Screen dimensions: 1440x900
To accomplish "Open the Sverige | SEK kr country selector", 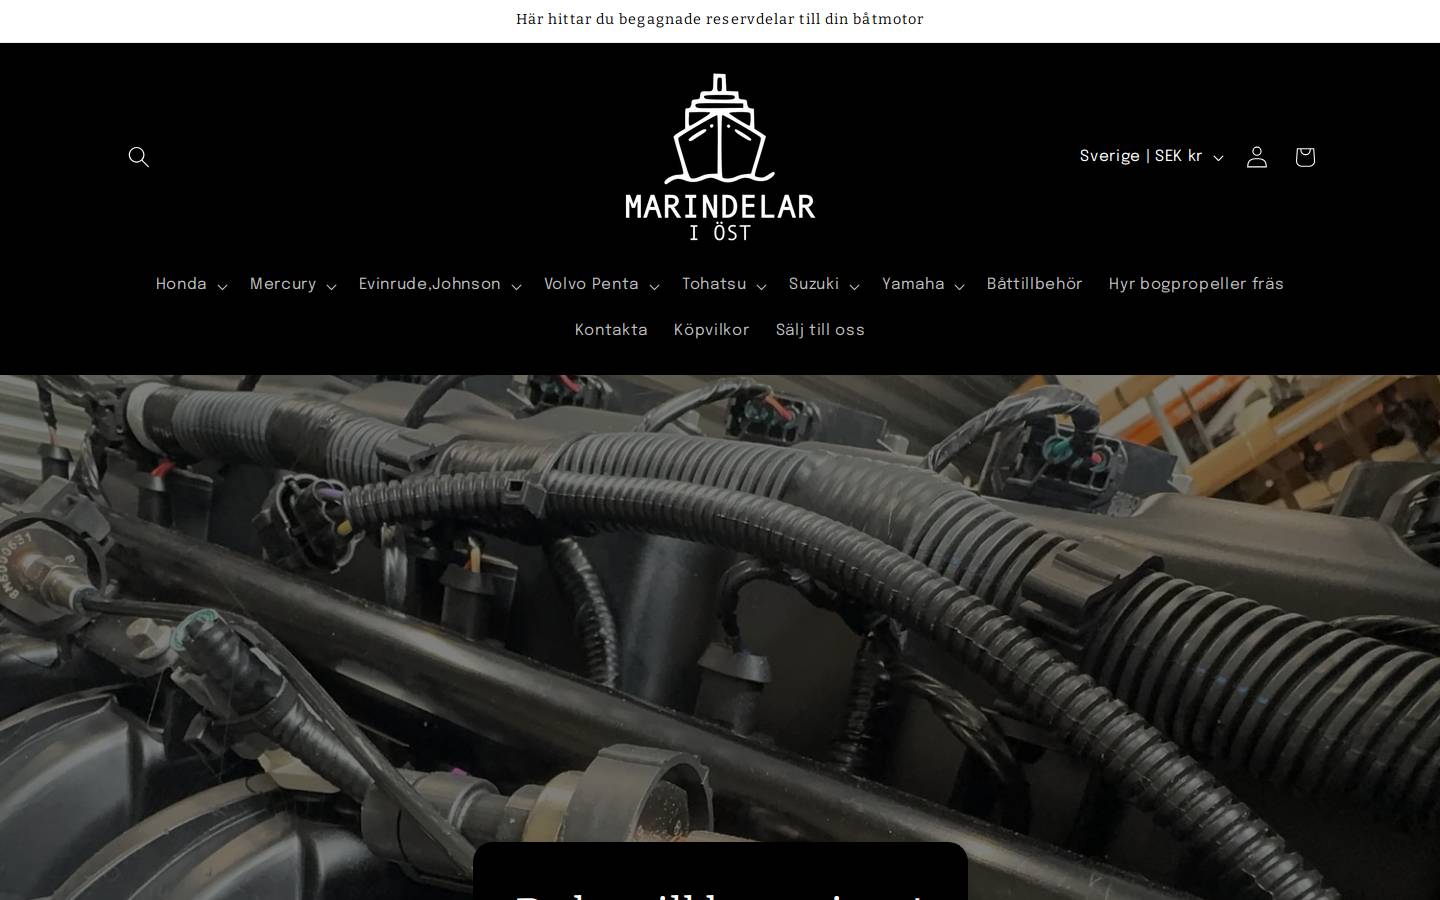I will click(1151, 157).
